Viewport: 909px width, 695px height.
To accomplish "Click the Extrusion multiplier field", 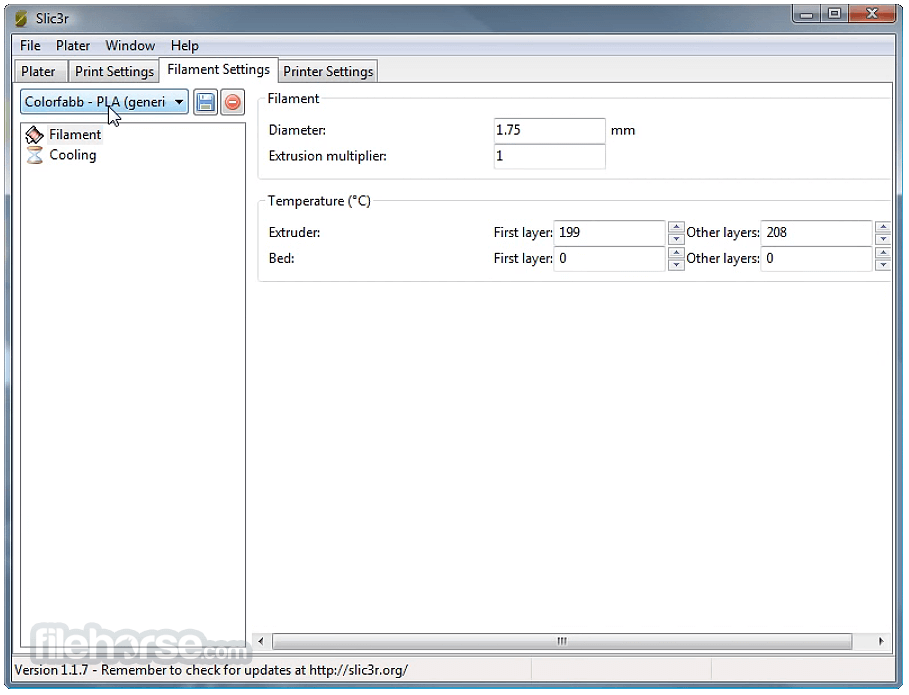I will (x=549, y=157).
